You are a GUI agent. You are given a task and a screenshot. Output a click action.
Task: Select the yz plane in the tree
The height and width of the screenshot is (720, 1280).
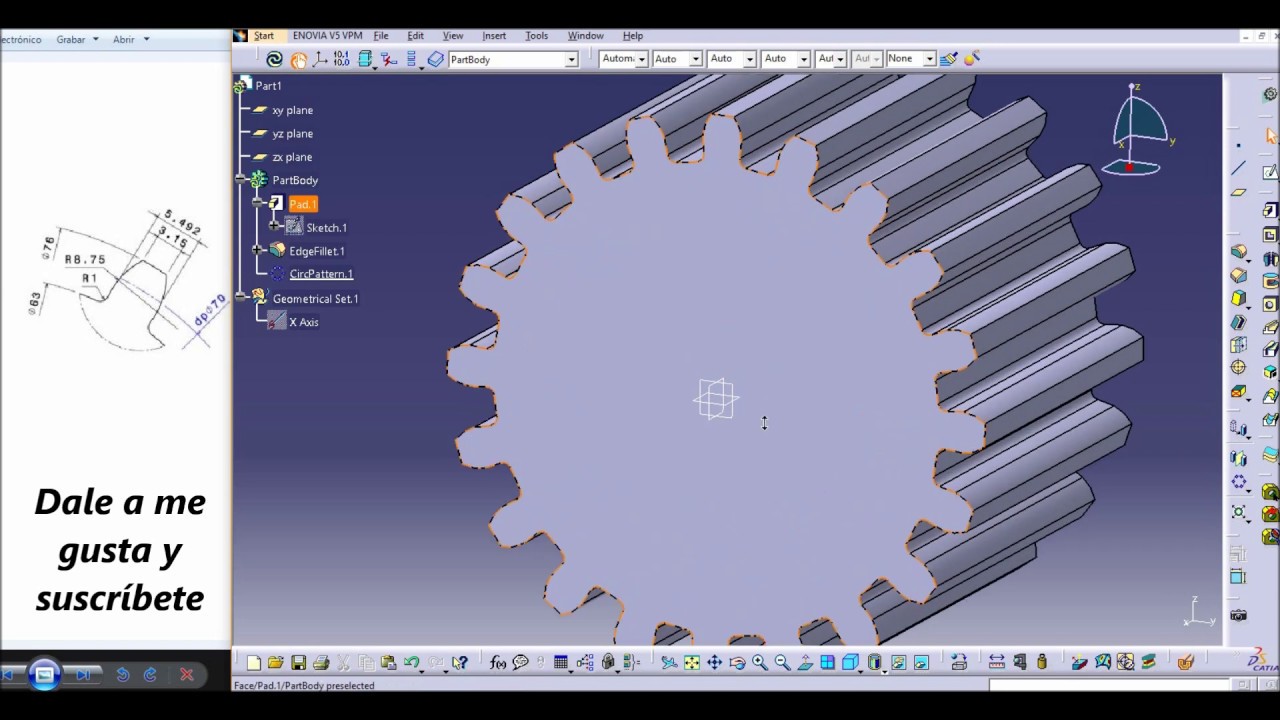click(x=292, y=133)
